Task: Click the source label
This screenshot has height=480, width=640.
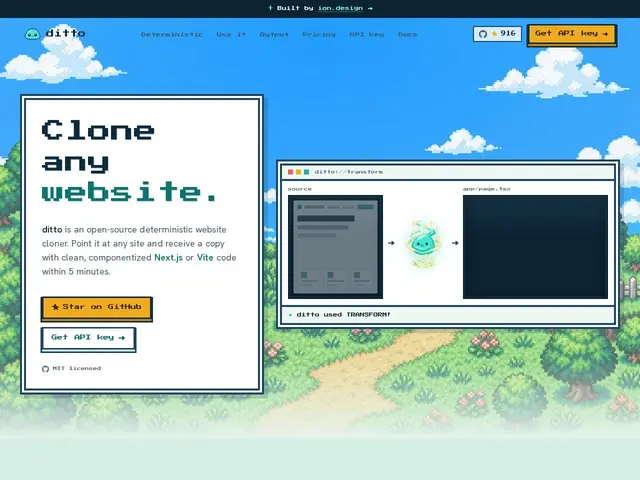Action: [300, 189]
